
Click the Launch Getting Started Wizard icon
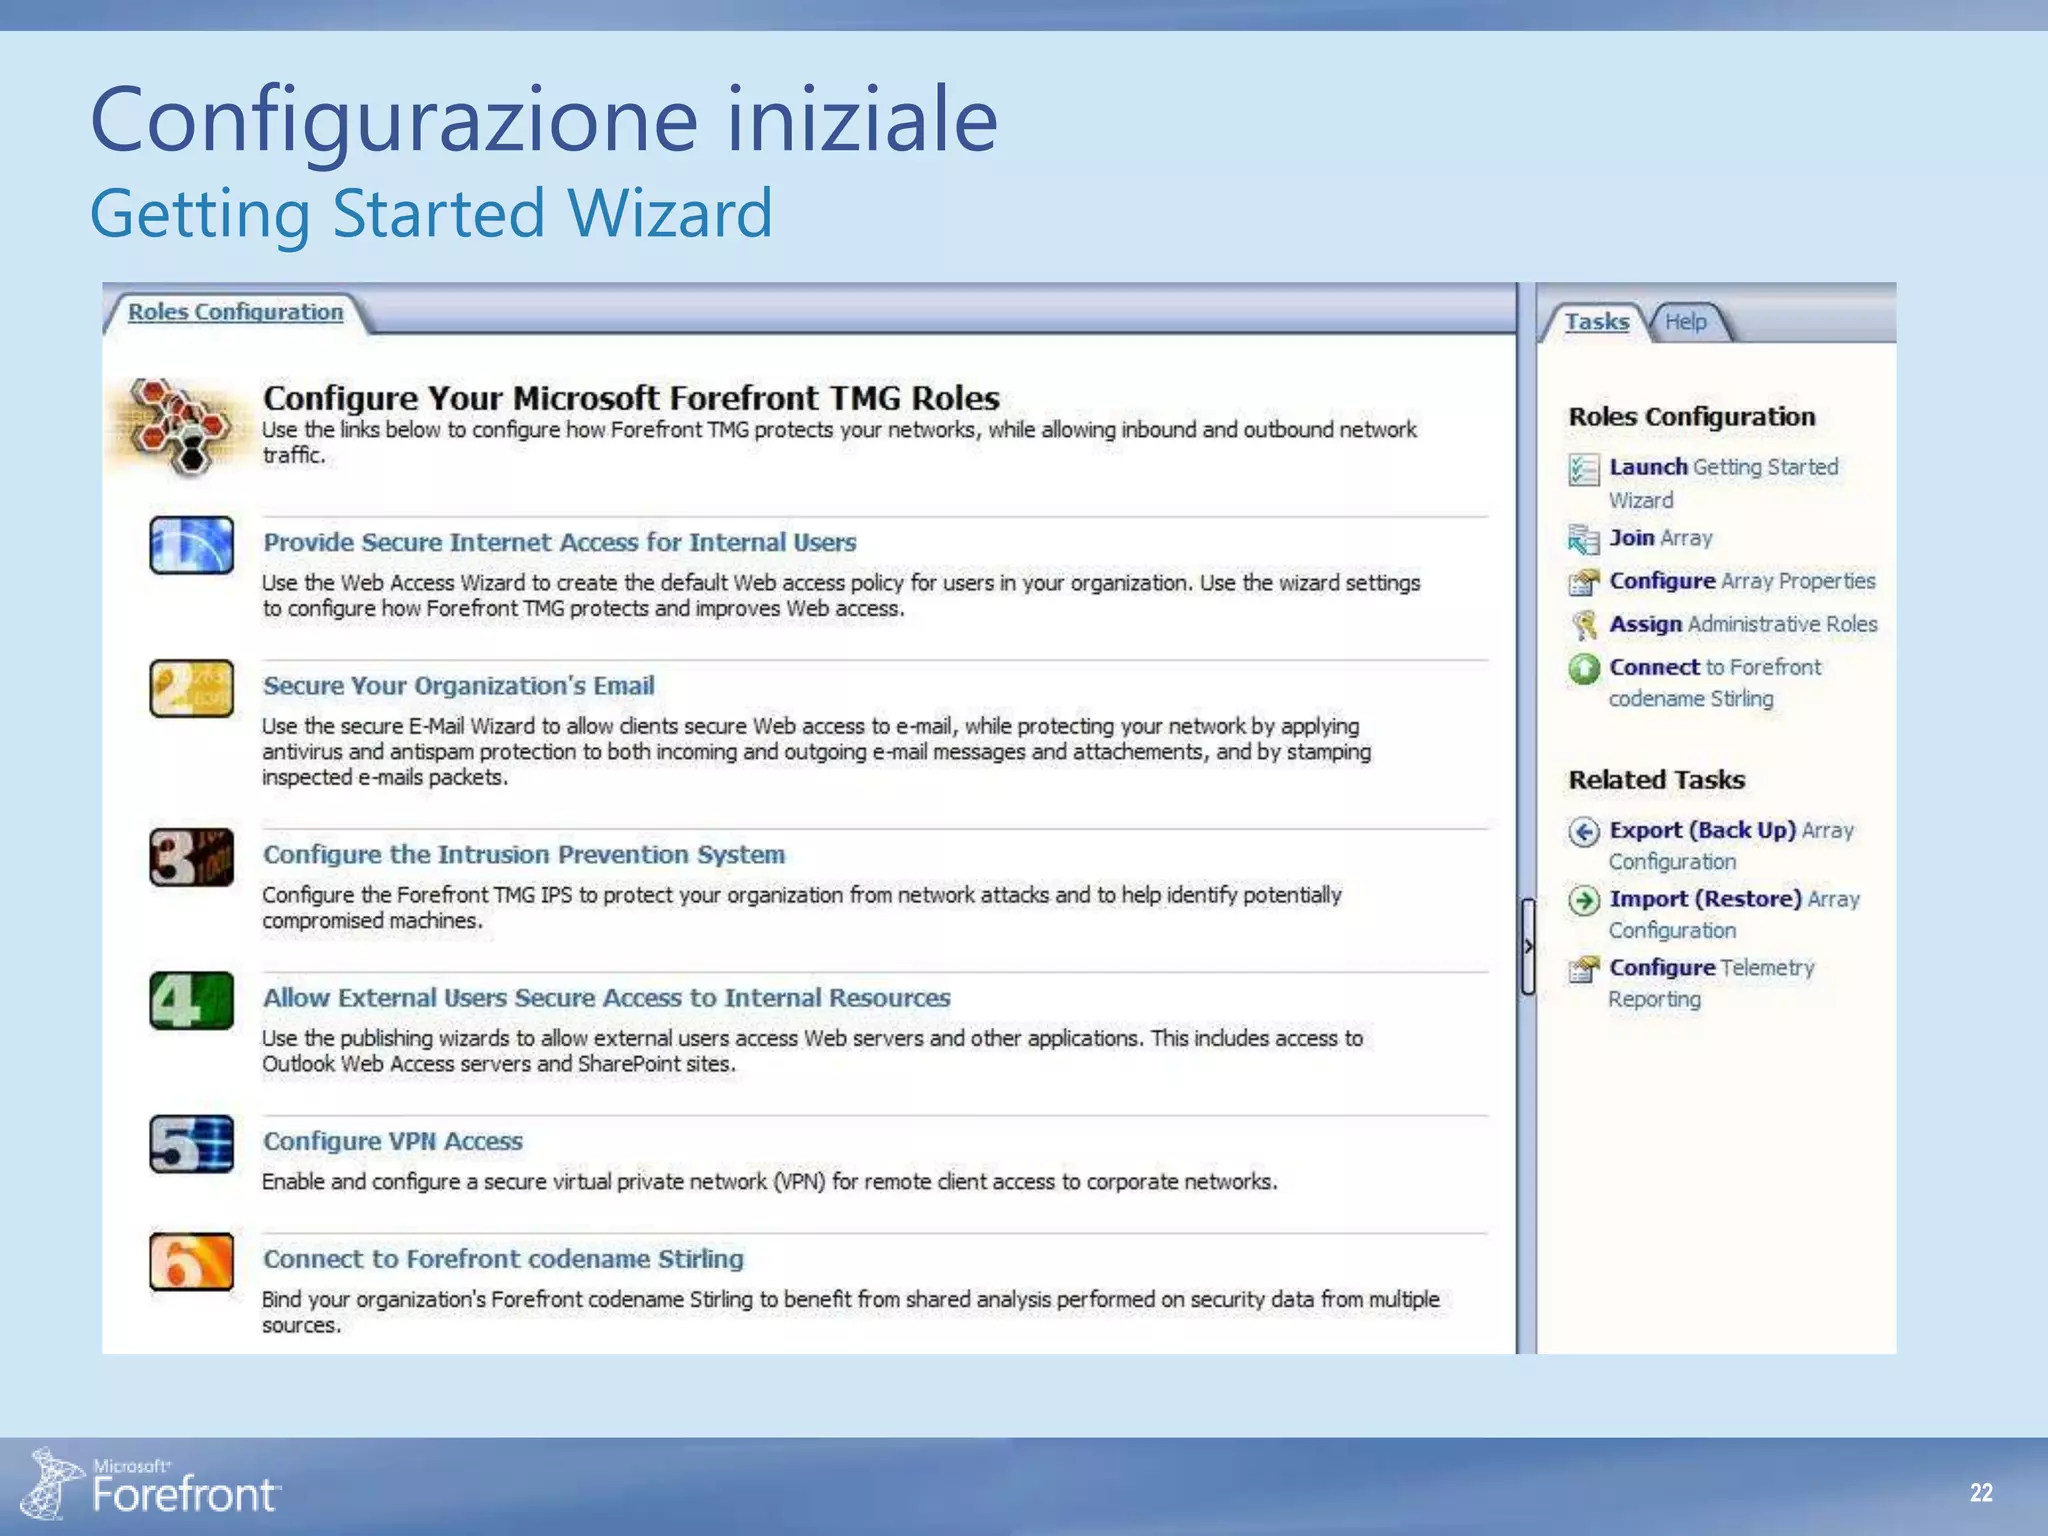click(x=1584, y=468)
